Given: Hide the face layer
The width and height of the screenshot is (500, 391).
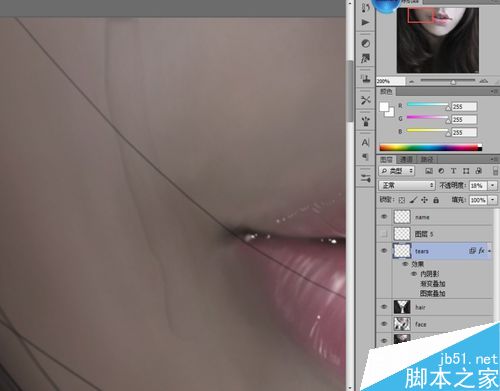Looking at the screenshot, I should (x=384, y=324).
